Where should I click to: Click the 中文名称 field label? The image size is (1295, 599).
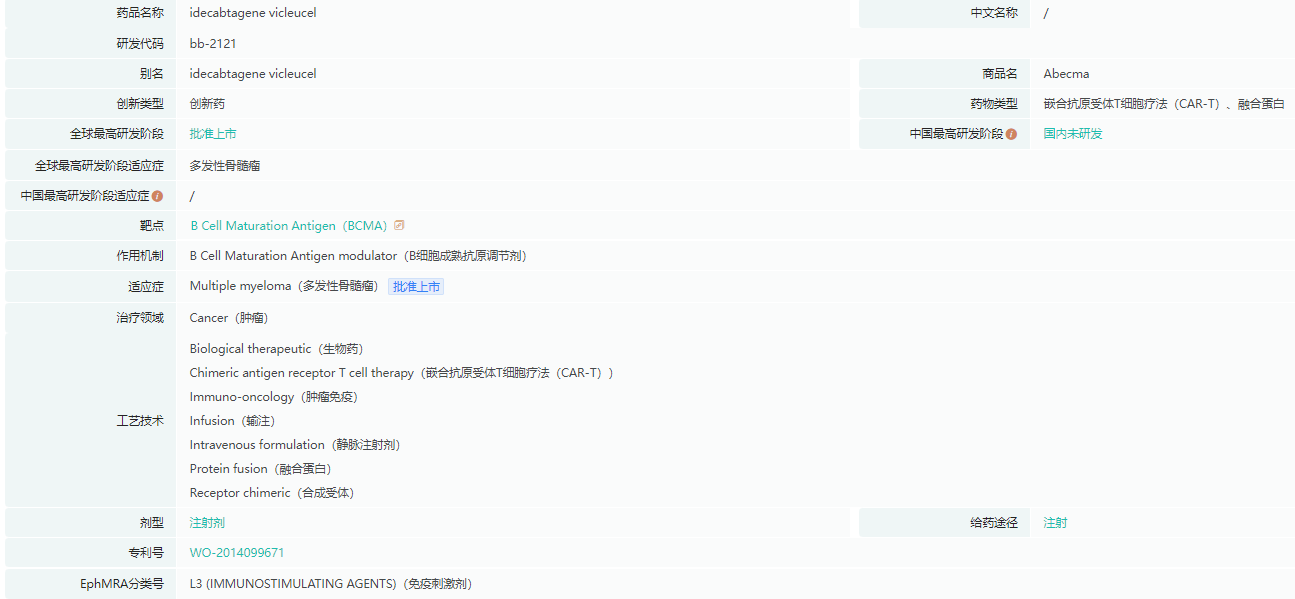[x=994, y=13]
